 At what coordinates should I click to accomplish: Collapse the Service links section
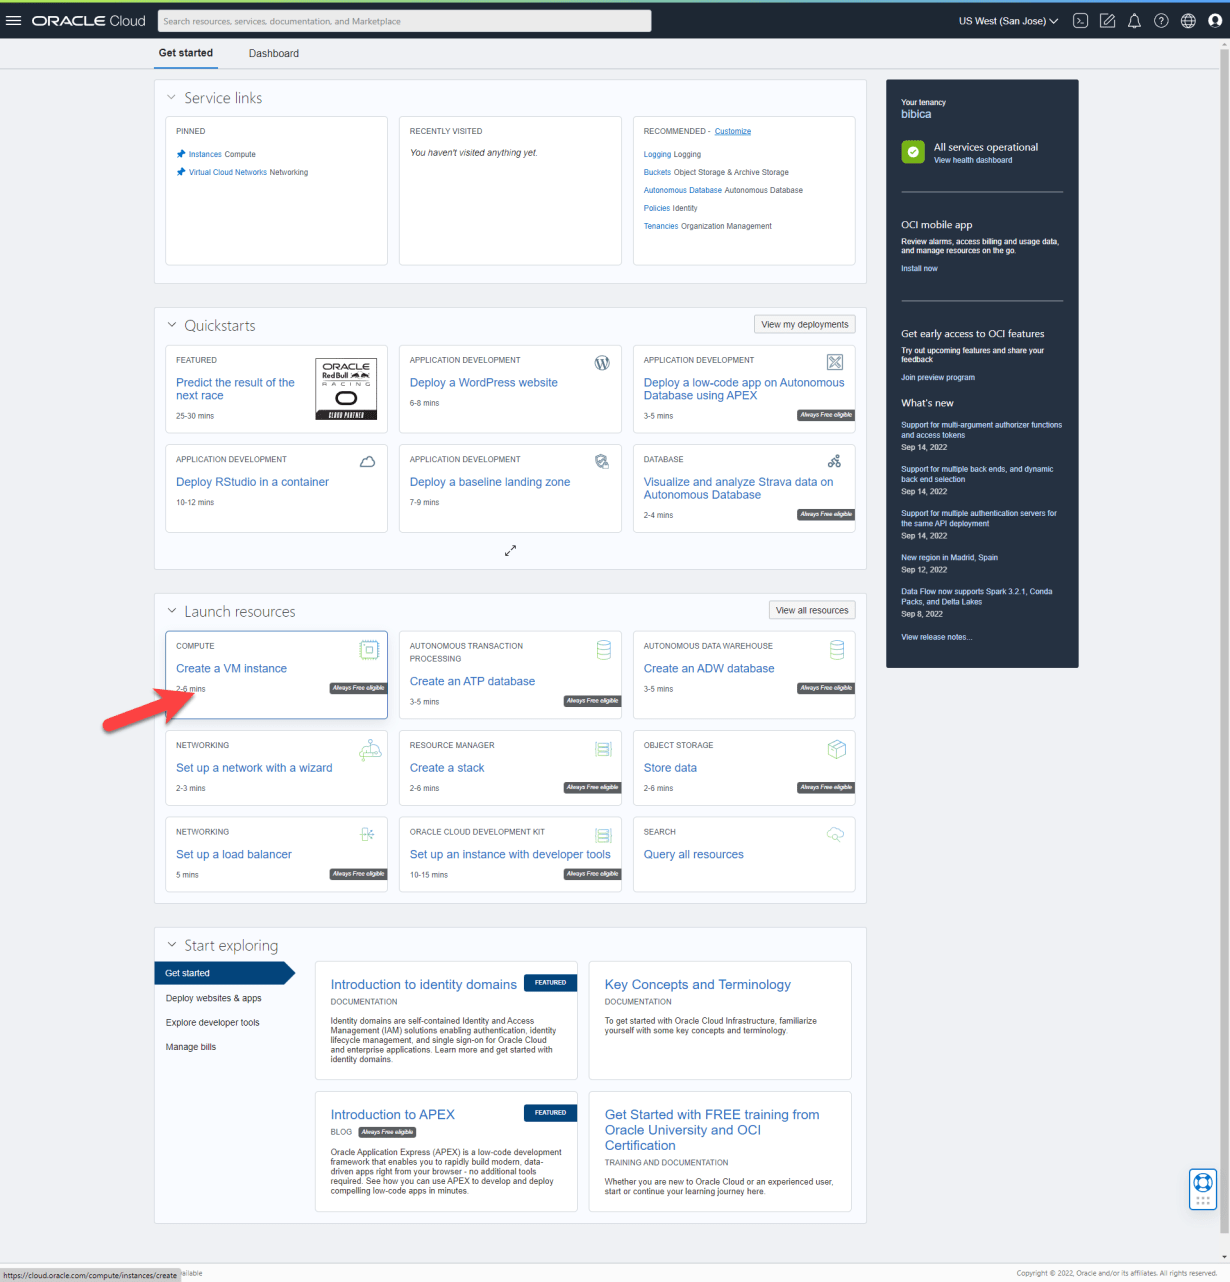tap(171, 98)
